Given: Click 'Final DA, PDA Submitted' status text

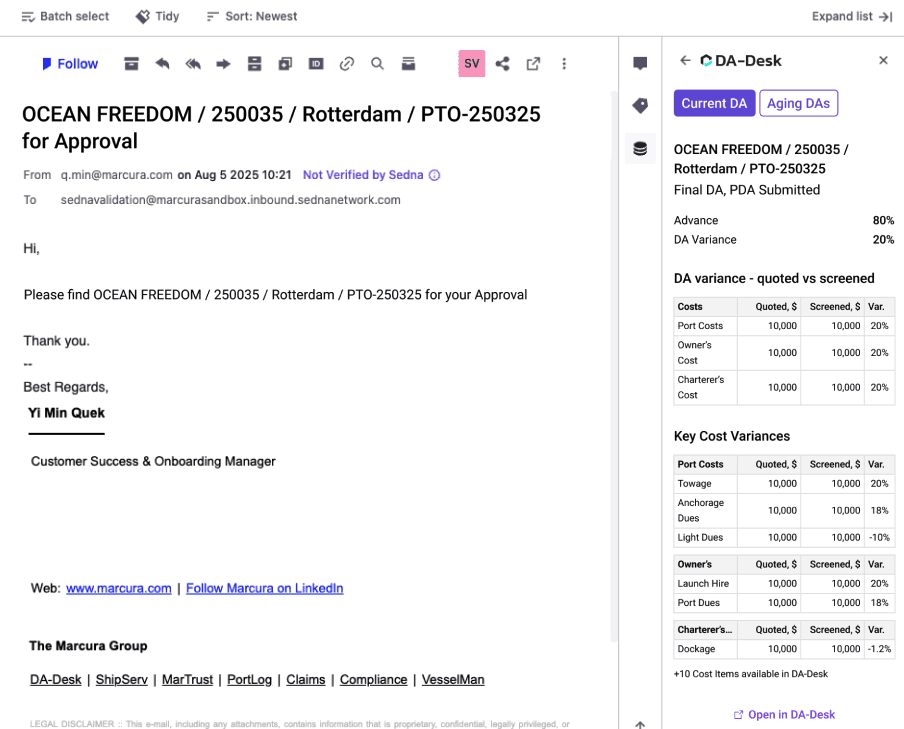Looking at the screenshot, I should (747, 190).
